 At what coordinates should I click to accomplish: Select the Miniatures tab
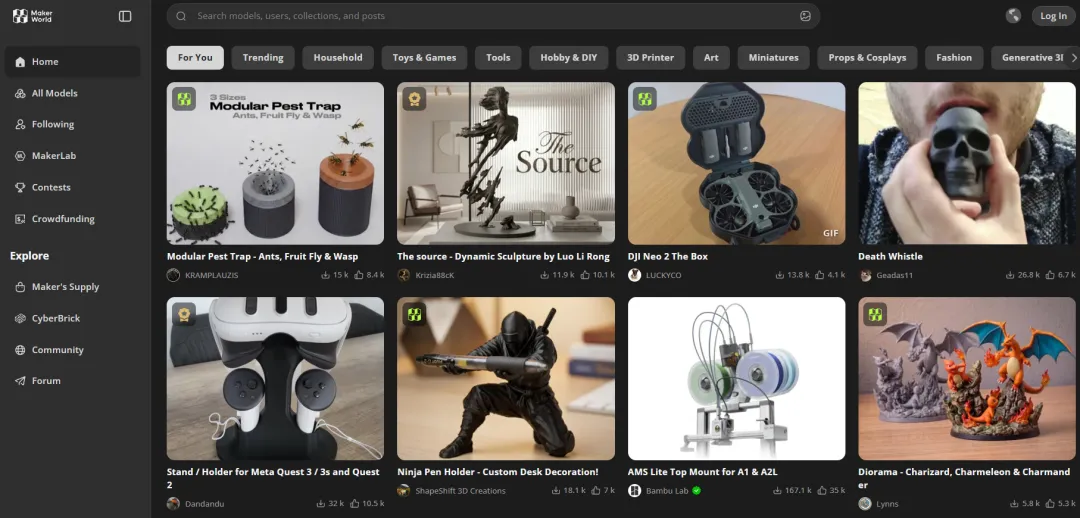773,58
